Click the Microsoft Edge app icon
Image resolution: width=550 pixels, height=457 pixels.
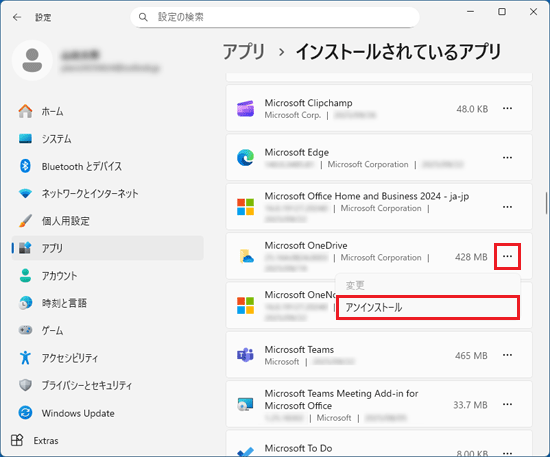(246, 157)
